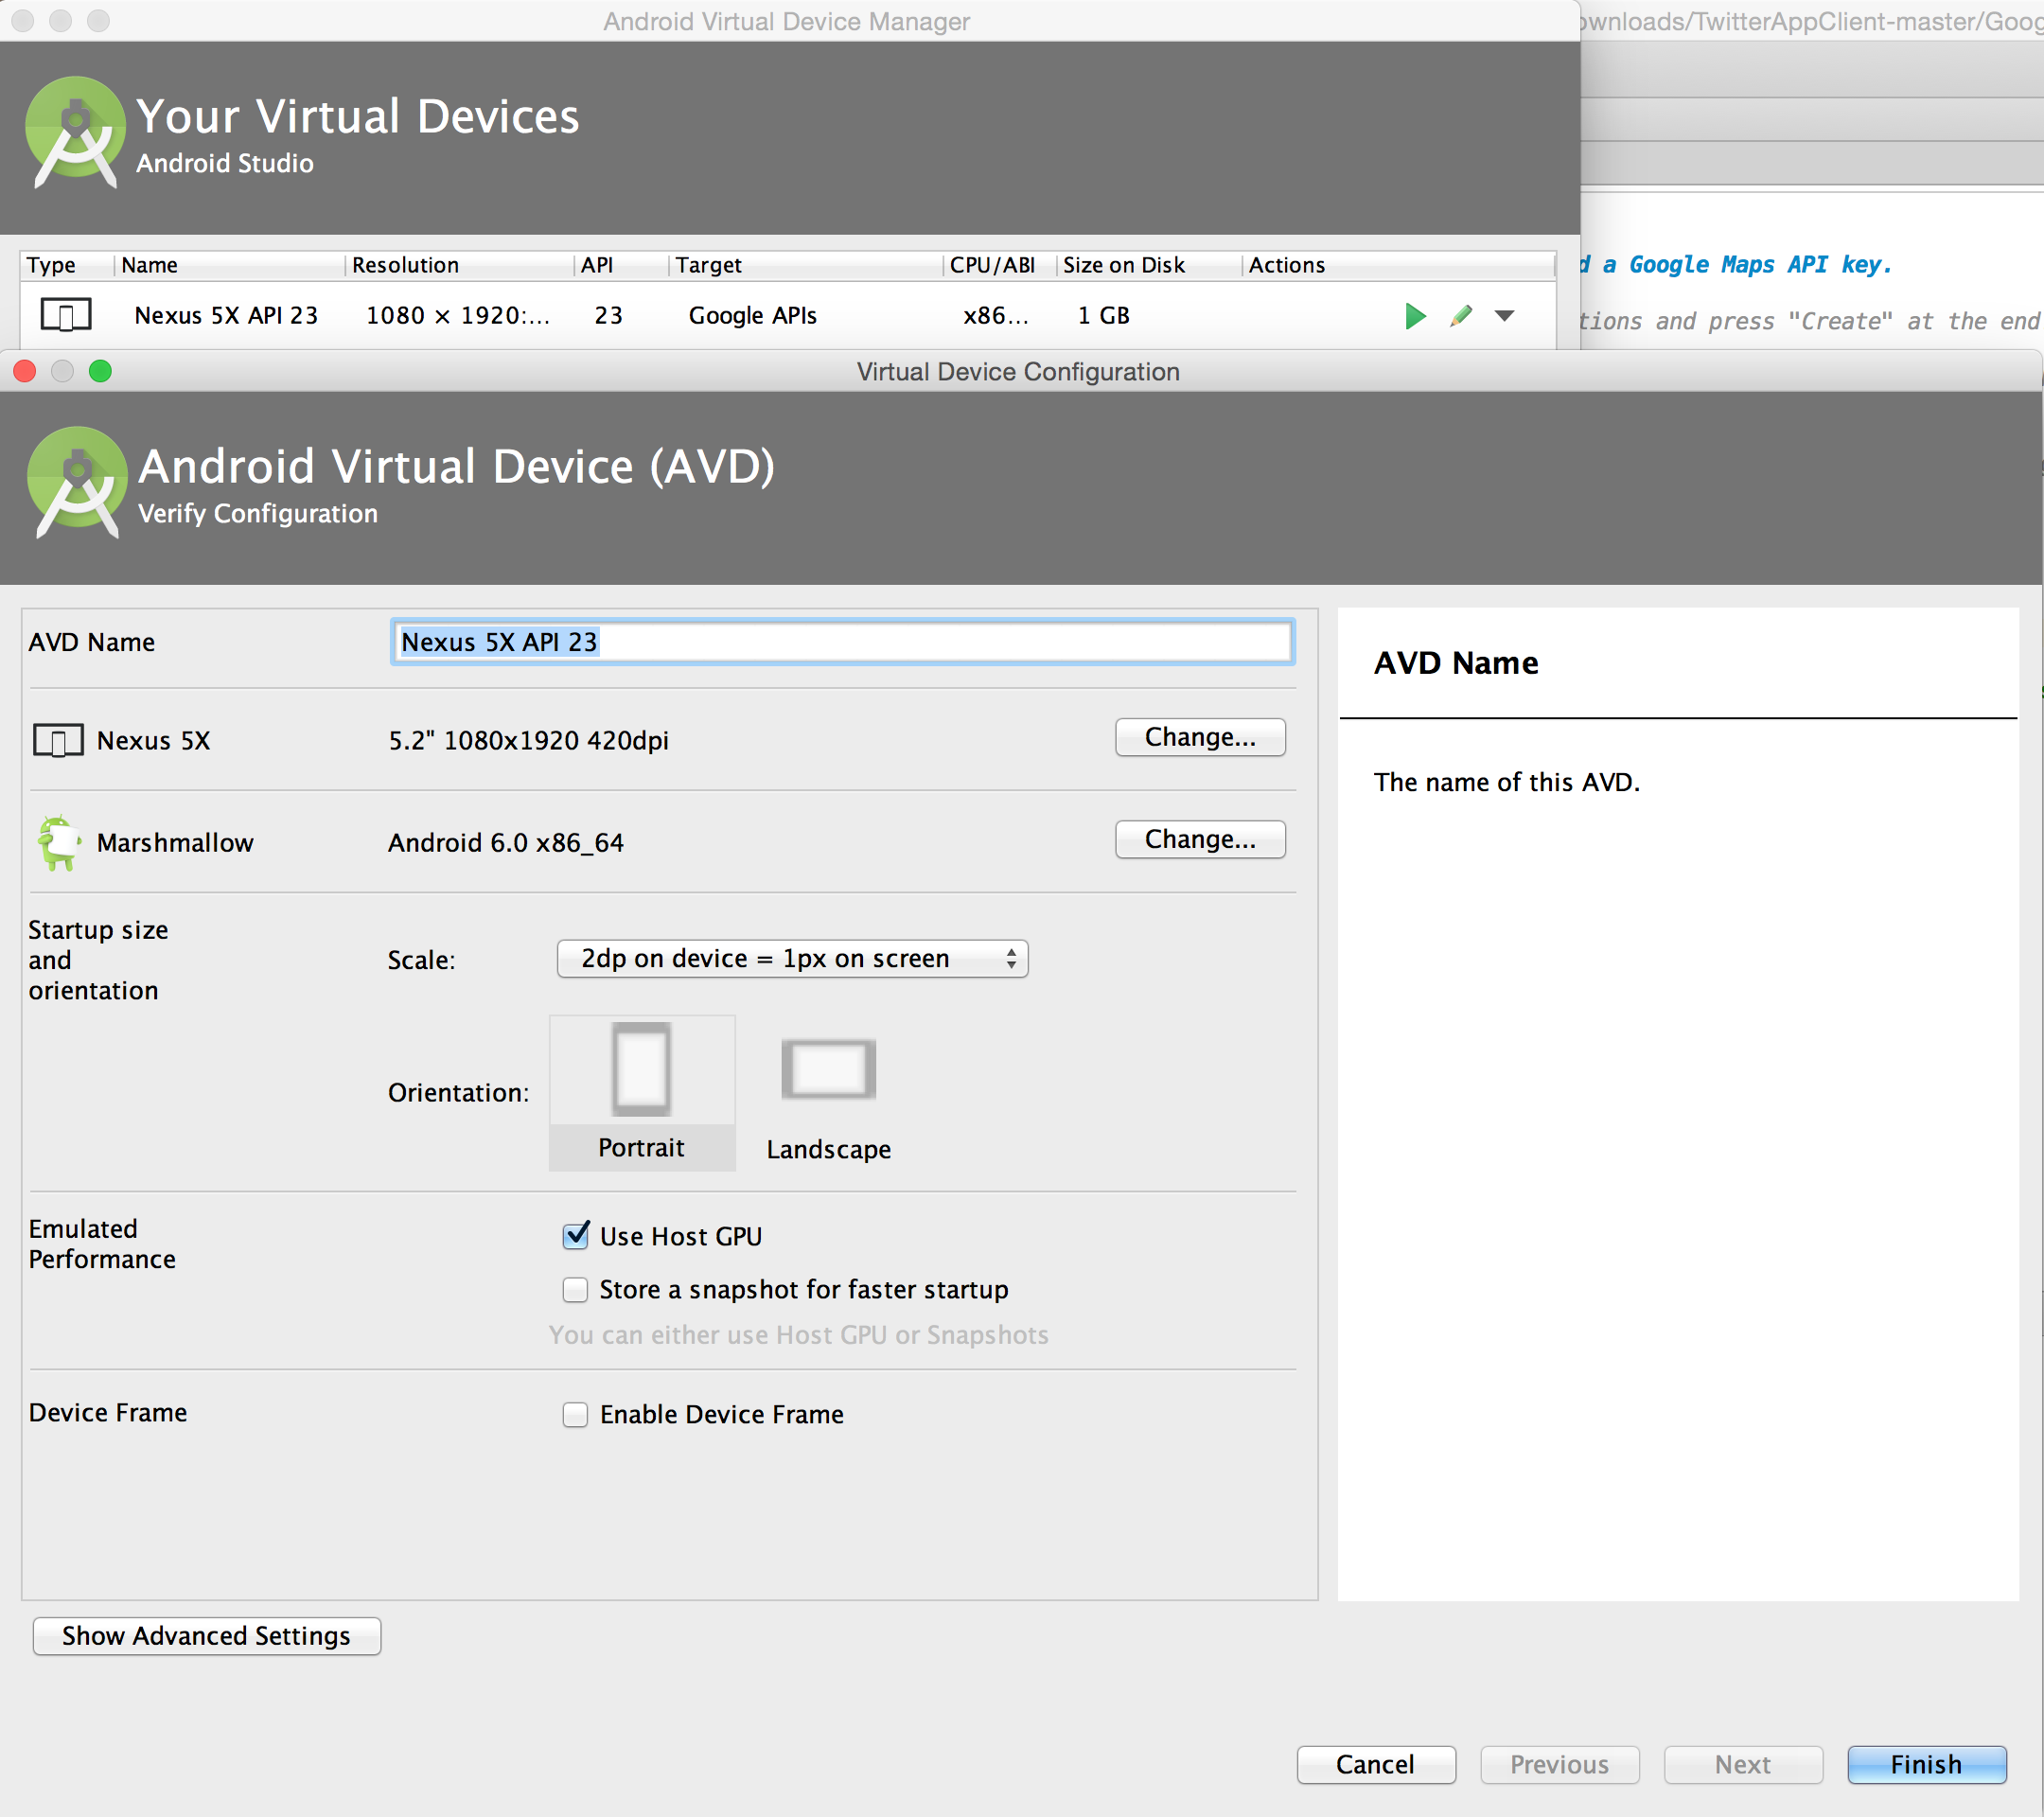Click the AVD Name text field

[842, 642]
